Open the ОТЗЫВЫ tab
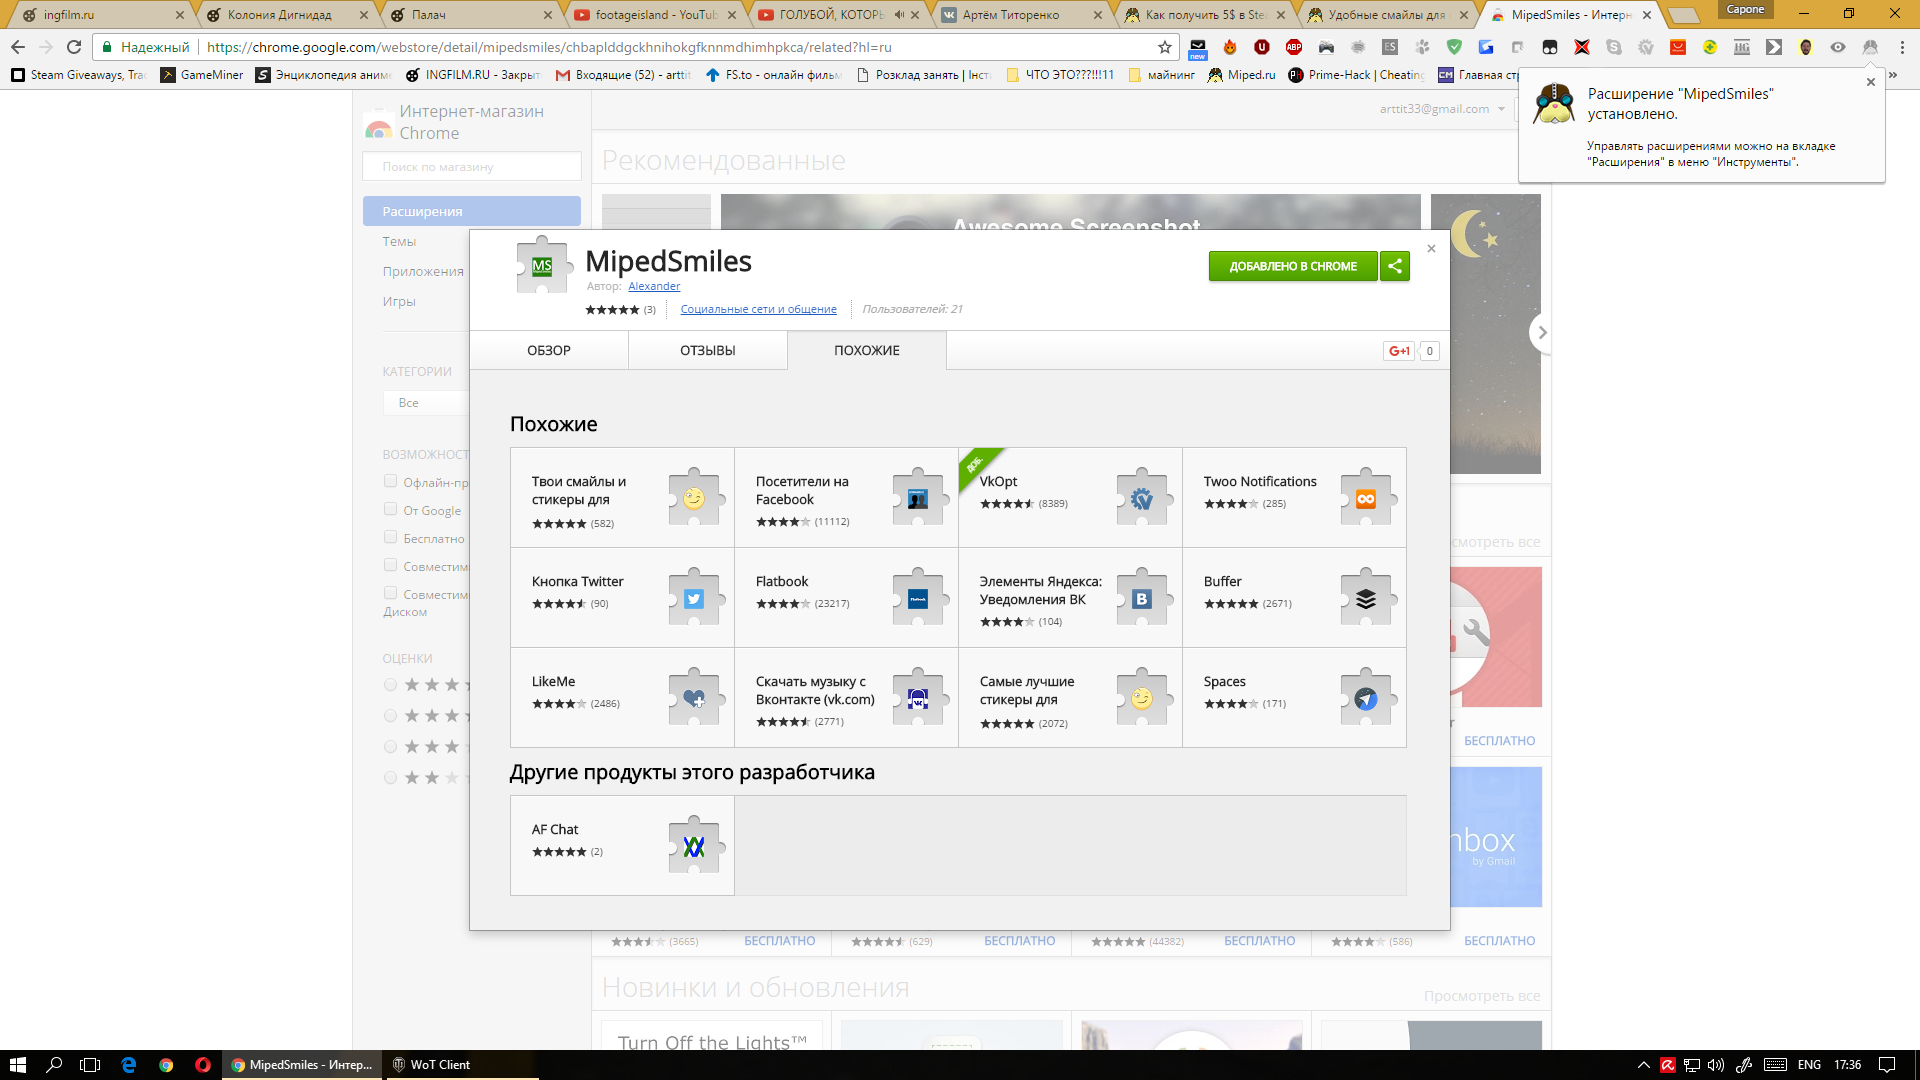Image resolution: width=1920 pixels, height=1080 pixels. coord(708,351)
